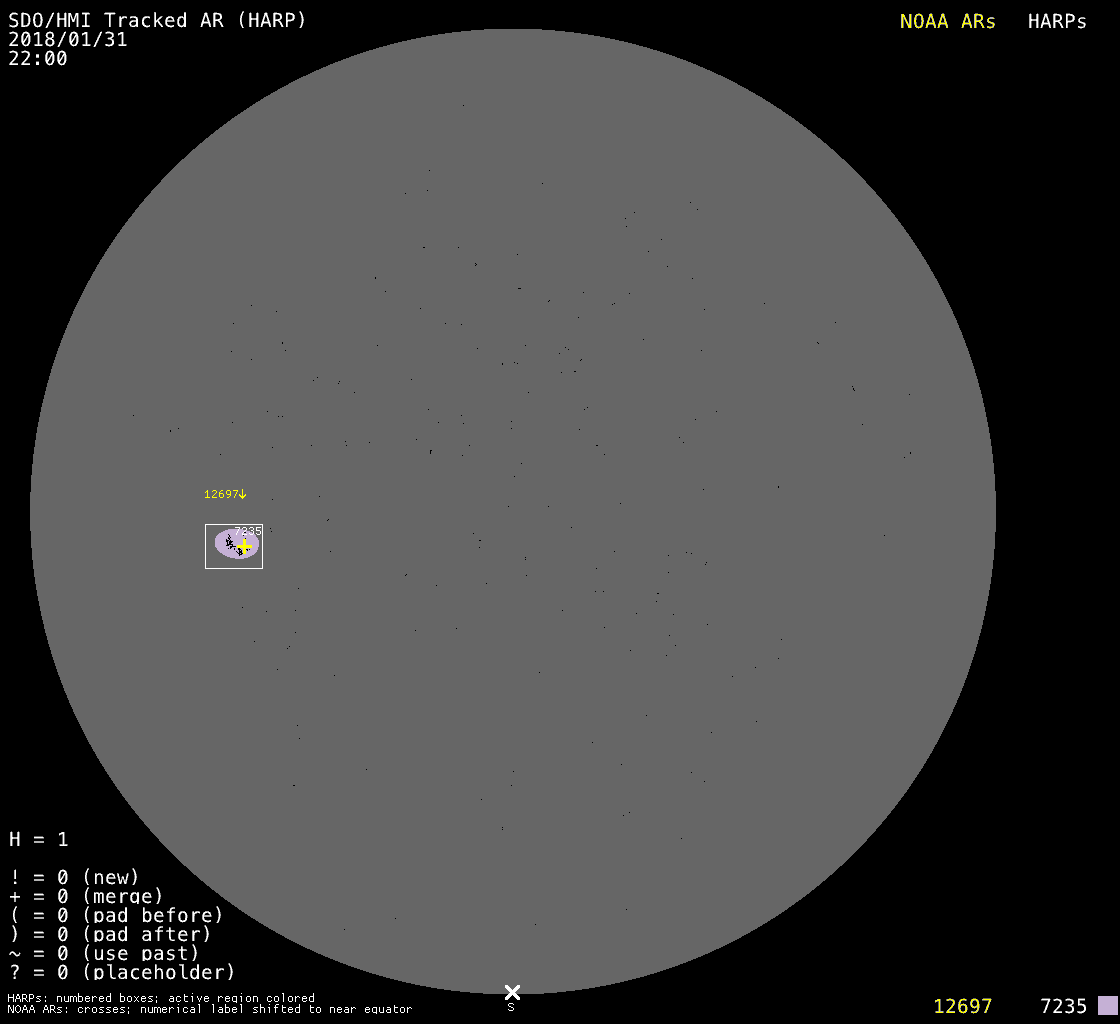Click the "( = 0 (pad before)" legend line
Screen dimensions: 1120x1024
click(x=116, y=915)
